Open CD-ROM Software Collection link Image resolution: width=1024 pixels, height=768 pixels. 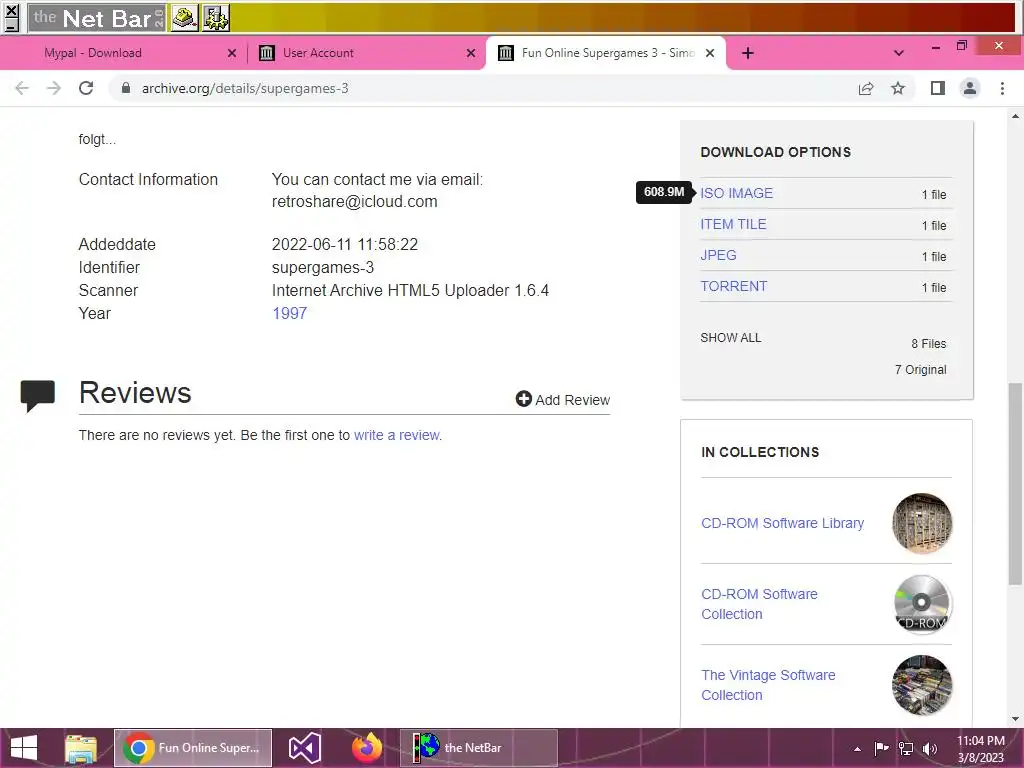point(759,604)
